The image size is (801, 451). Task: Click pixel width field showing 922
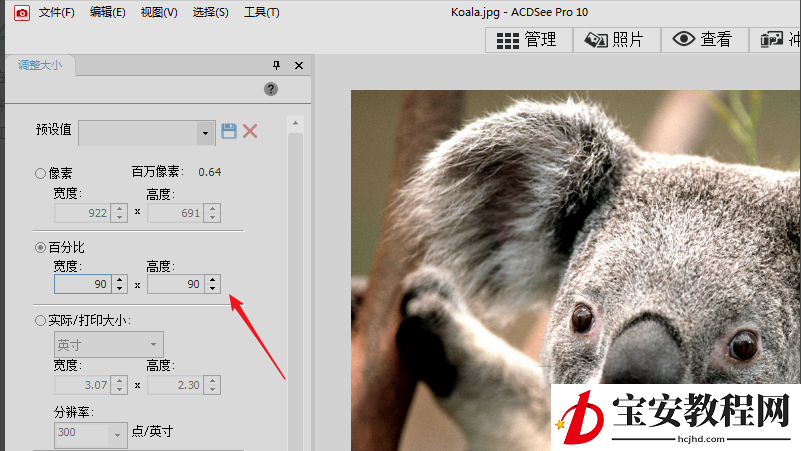click(82, 213)
